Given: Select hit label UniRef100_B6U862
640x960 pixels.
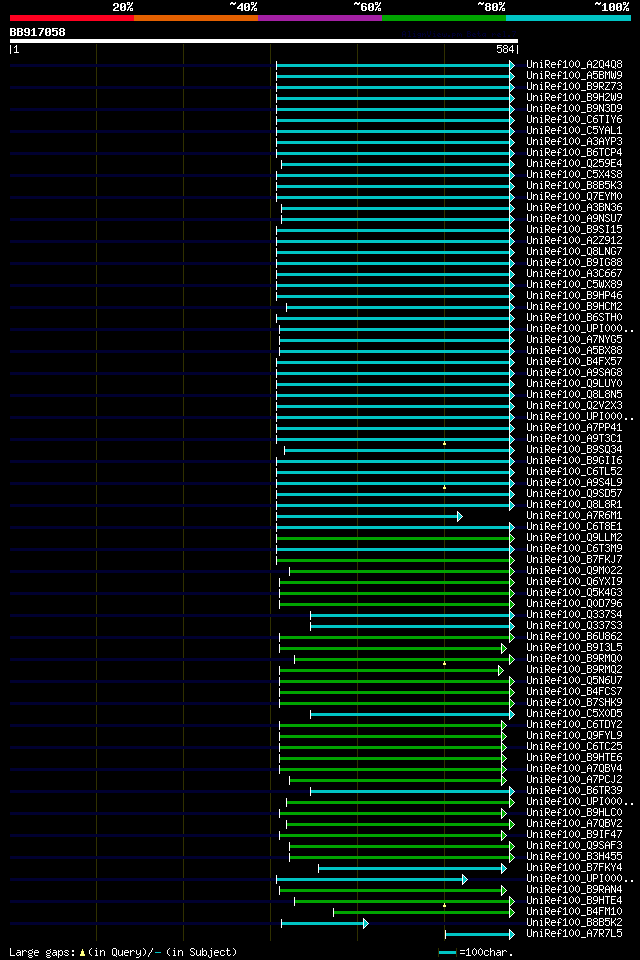Looking at the screenshot, I should coord(574,637).
